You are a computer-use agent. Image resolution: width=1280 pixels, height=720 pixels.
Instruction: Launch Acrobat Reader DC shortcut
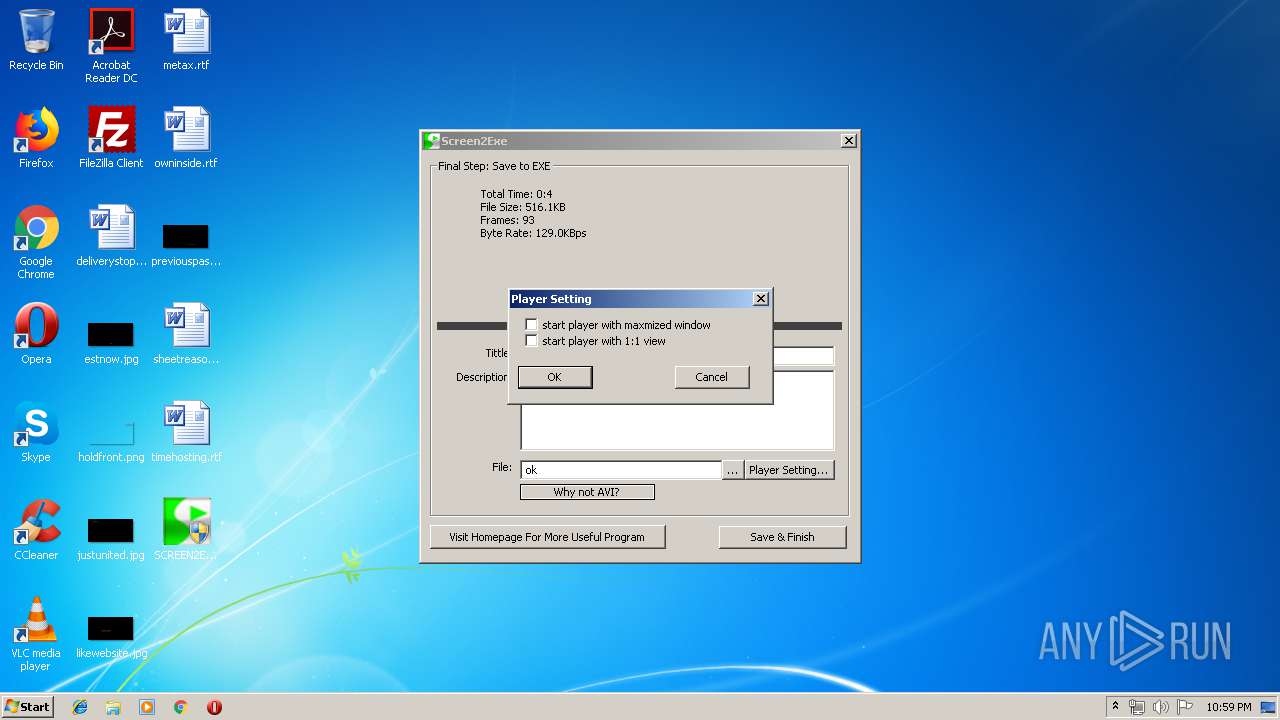tap(111, 46)
